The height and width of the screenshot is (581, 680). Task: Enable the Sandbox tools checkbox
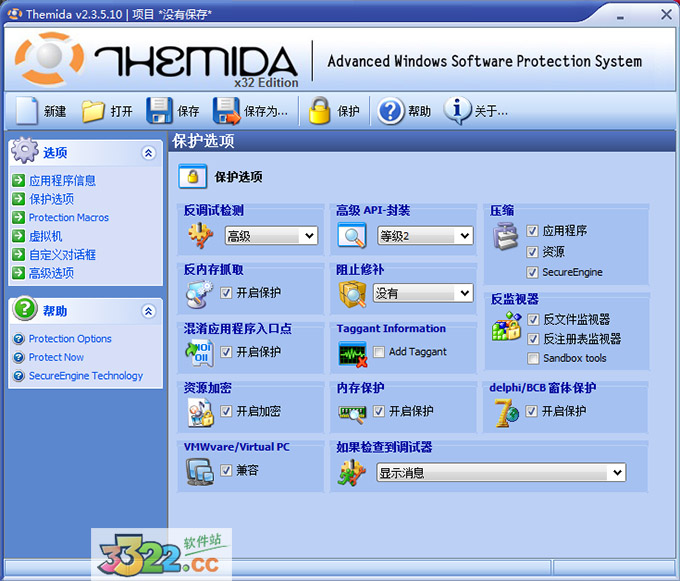pyautogui.click(x=533, y=358)
